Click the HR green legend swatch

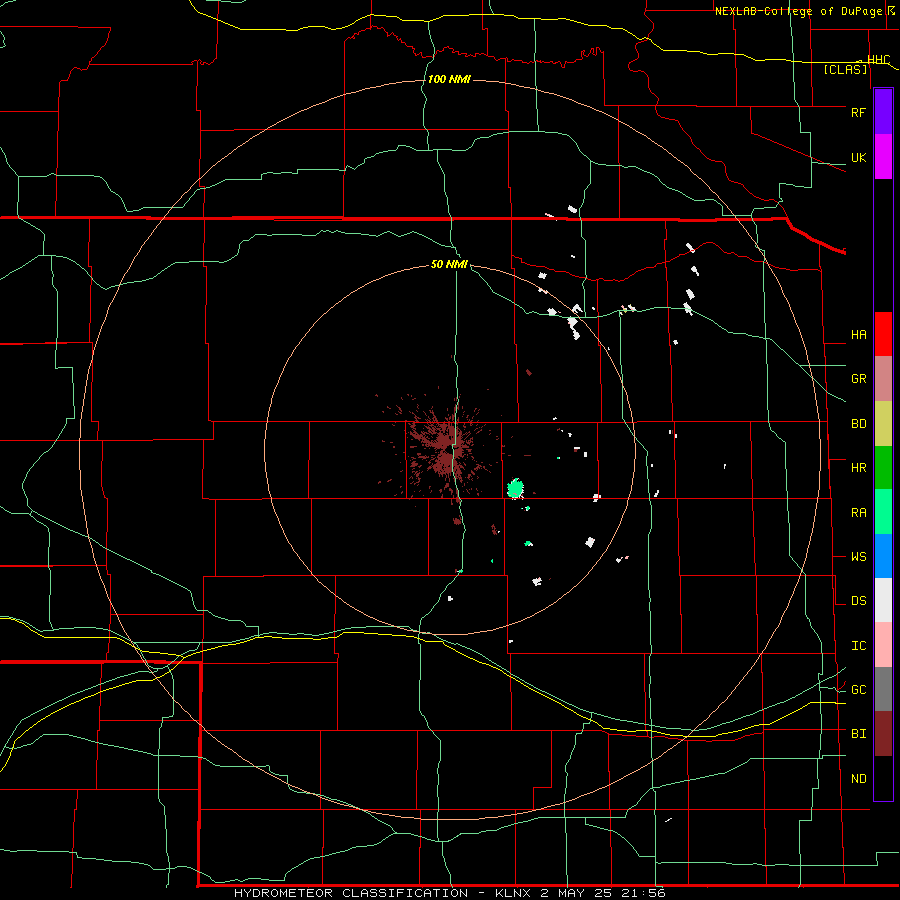click(883, 468)
